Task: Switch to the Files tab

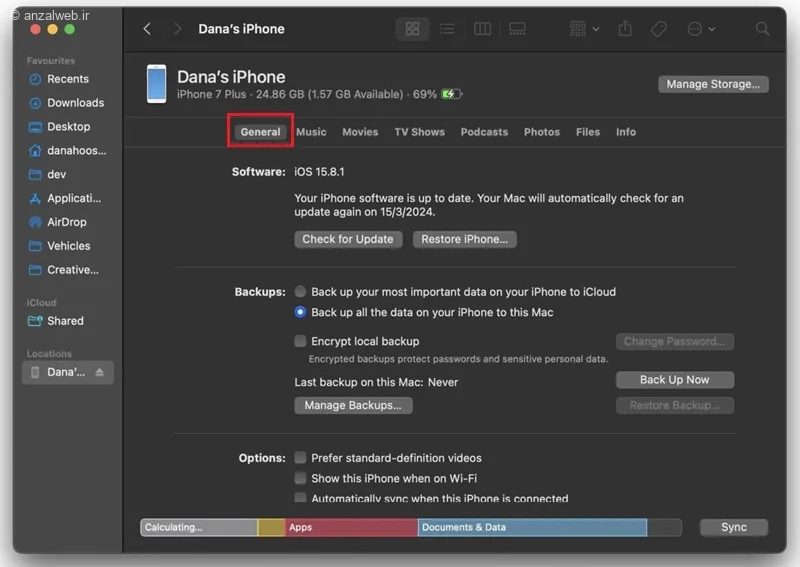Action: (588, 132)
